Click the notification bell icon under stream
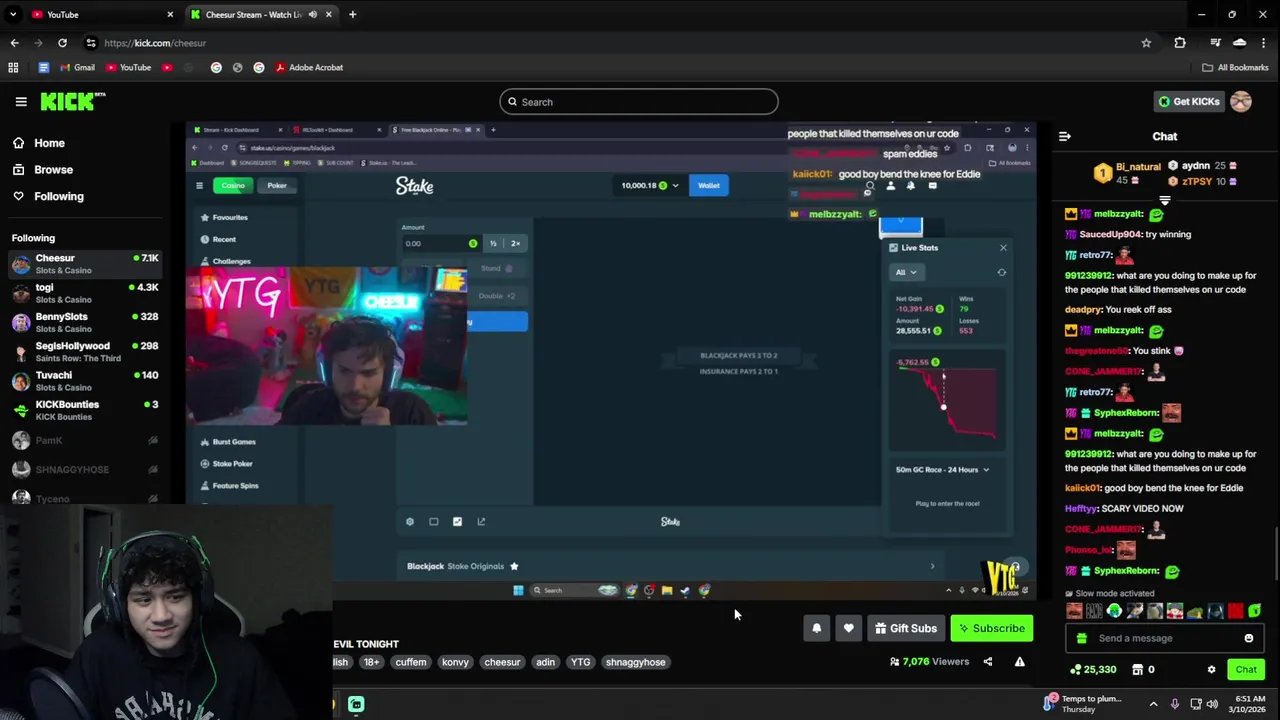 [816, 628]
